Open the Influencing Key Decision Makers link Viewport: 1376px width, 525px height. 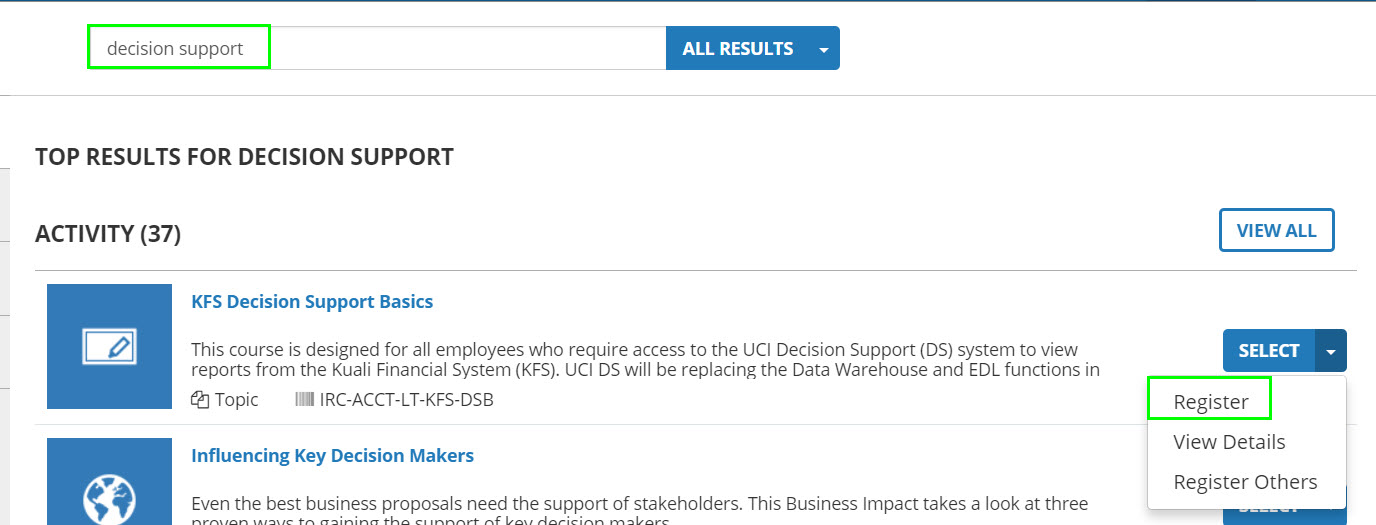[x=332, y=456]
